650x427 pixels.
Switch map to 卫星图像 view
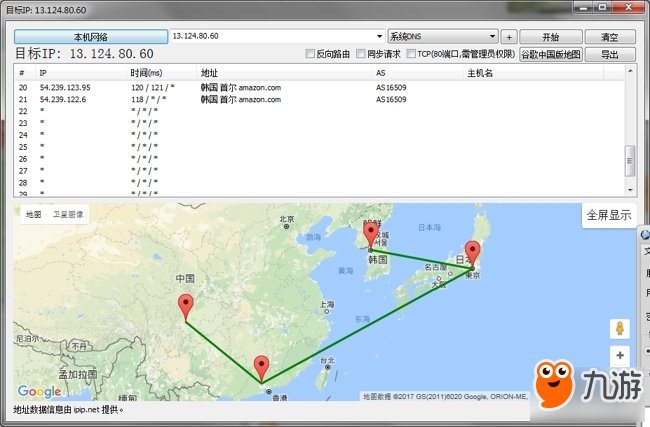click(x=68, y=214)
